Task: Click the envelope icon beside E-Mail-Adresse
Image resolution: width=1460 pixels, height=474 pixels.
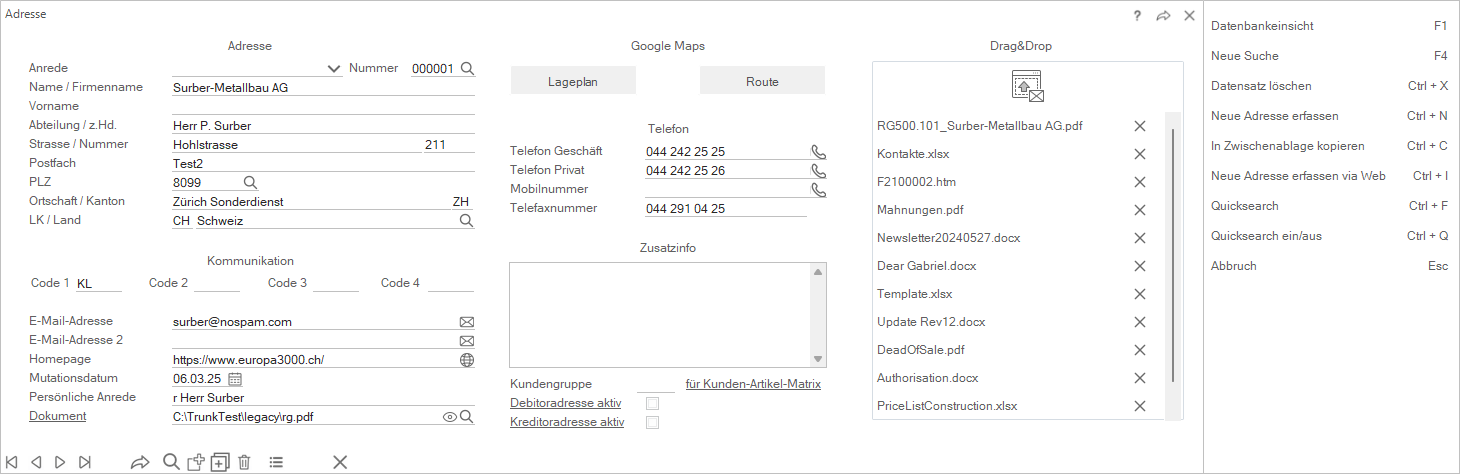Action: (x=466, y=322)
